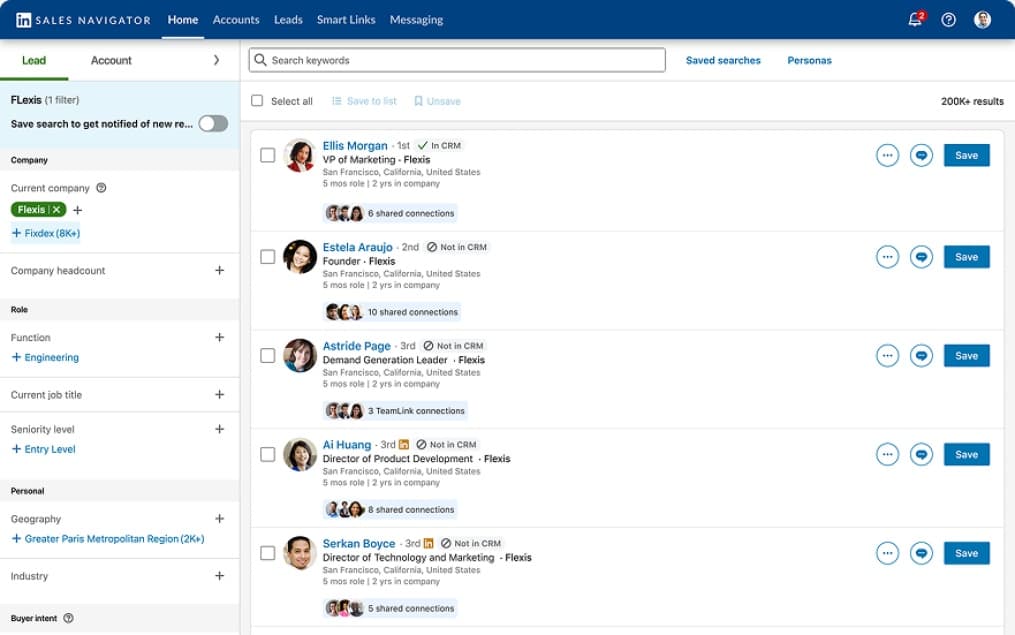Viewport: 1015px width, 635px height.
Task: Expand the Company headcount filter
Action: pyautogui.click(x=219, y=270)
